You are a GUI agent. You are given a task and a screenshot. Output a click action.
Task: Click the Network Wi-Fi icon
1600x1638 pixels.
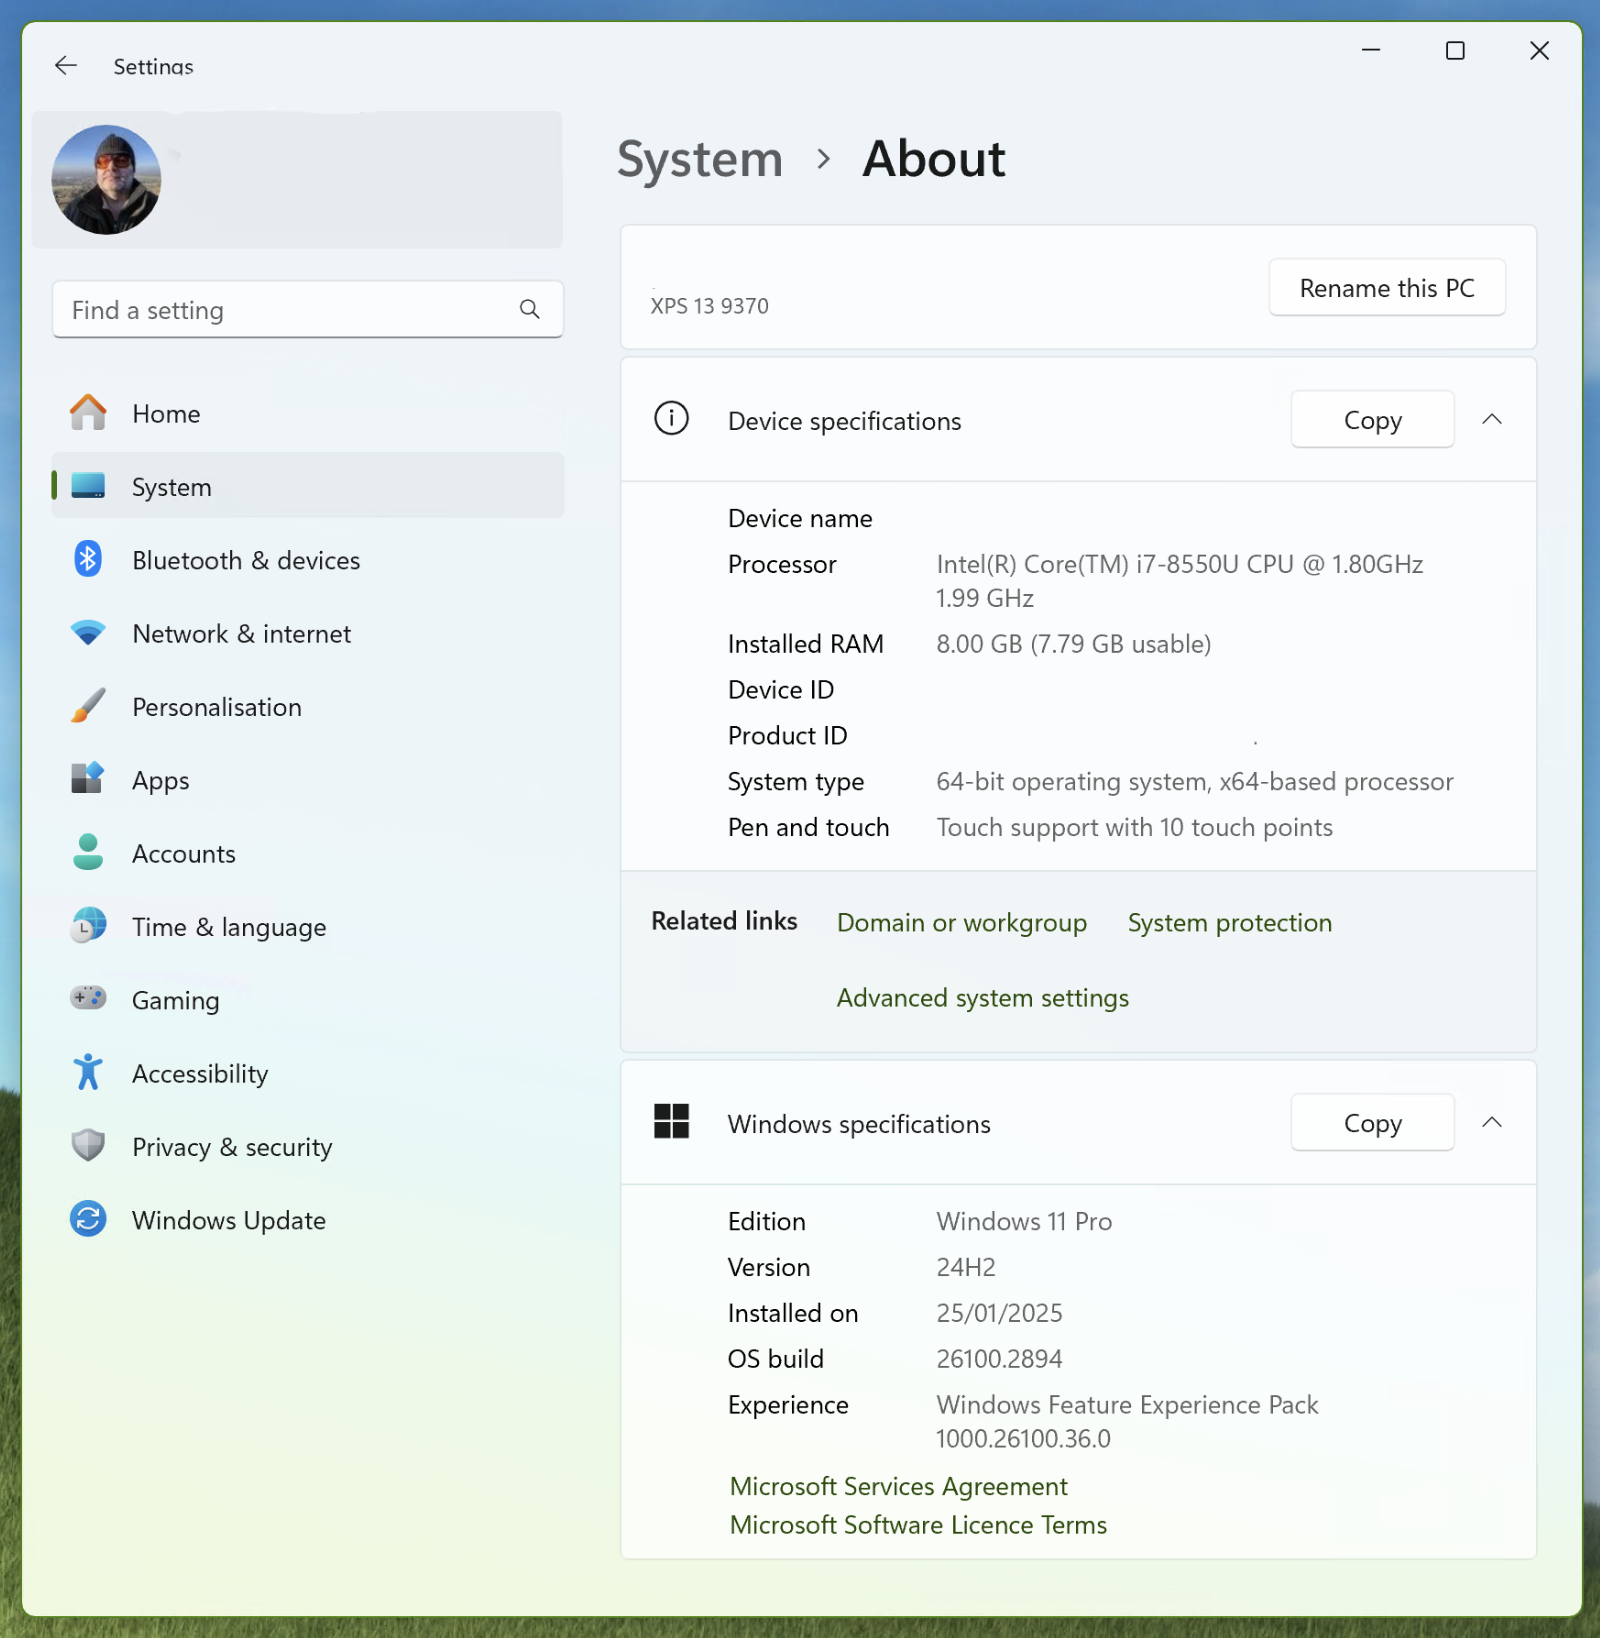88,633
